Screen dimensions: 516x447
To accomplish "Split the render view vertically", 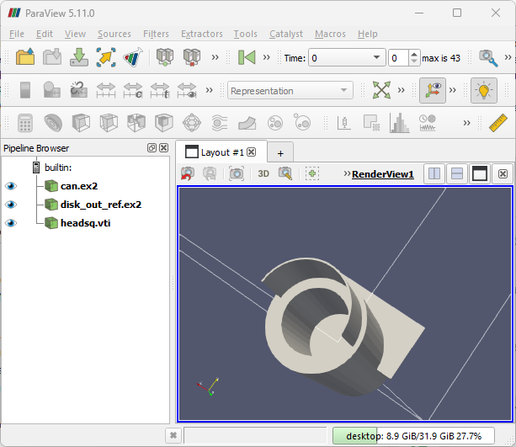I will [457, 174].
